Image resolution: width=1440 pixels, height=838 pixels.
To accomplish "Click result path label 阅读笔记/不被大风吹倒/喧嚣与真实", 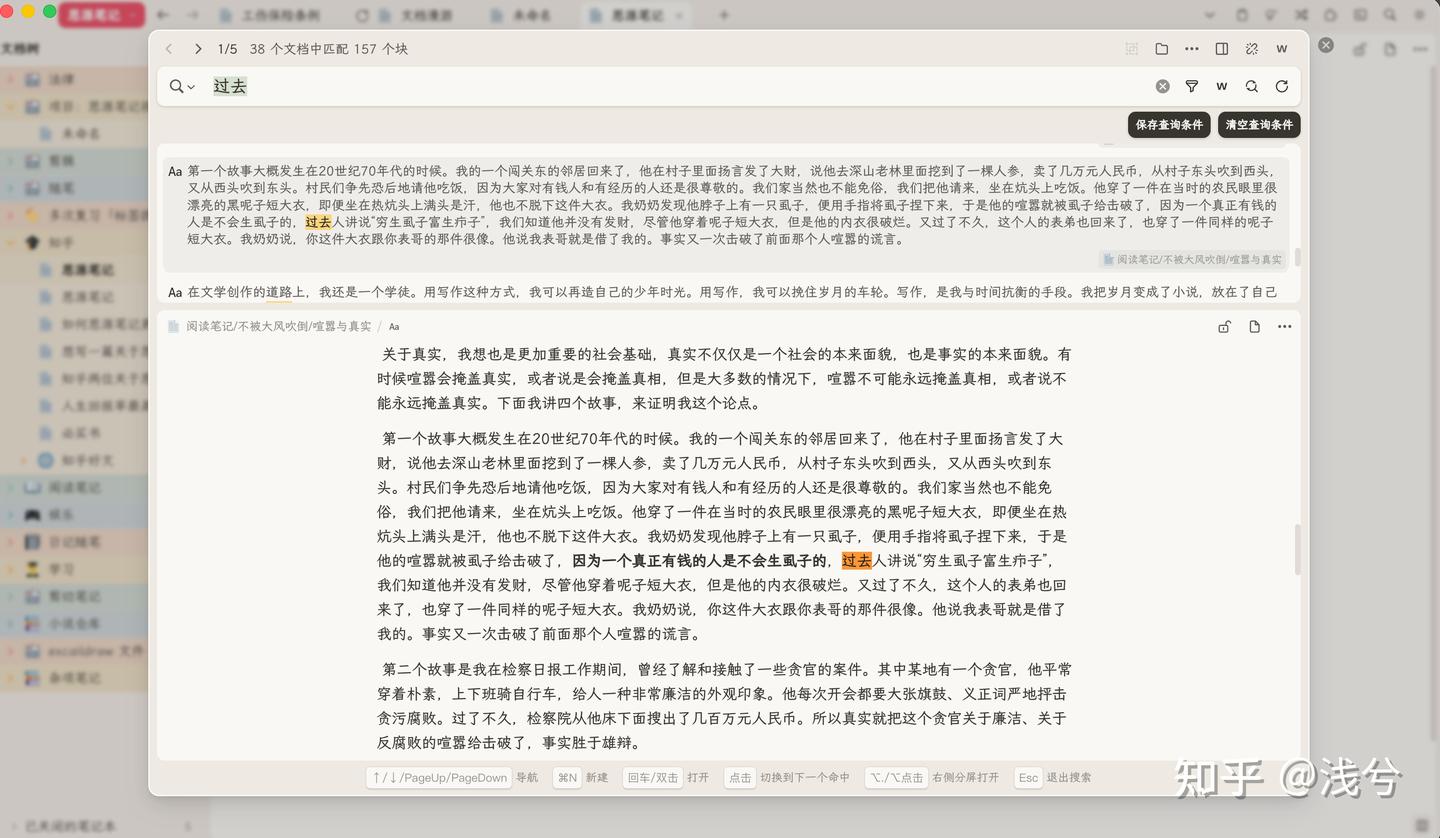I will point(1191,259).
